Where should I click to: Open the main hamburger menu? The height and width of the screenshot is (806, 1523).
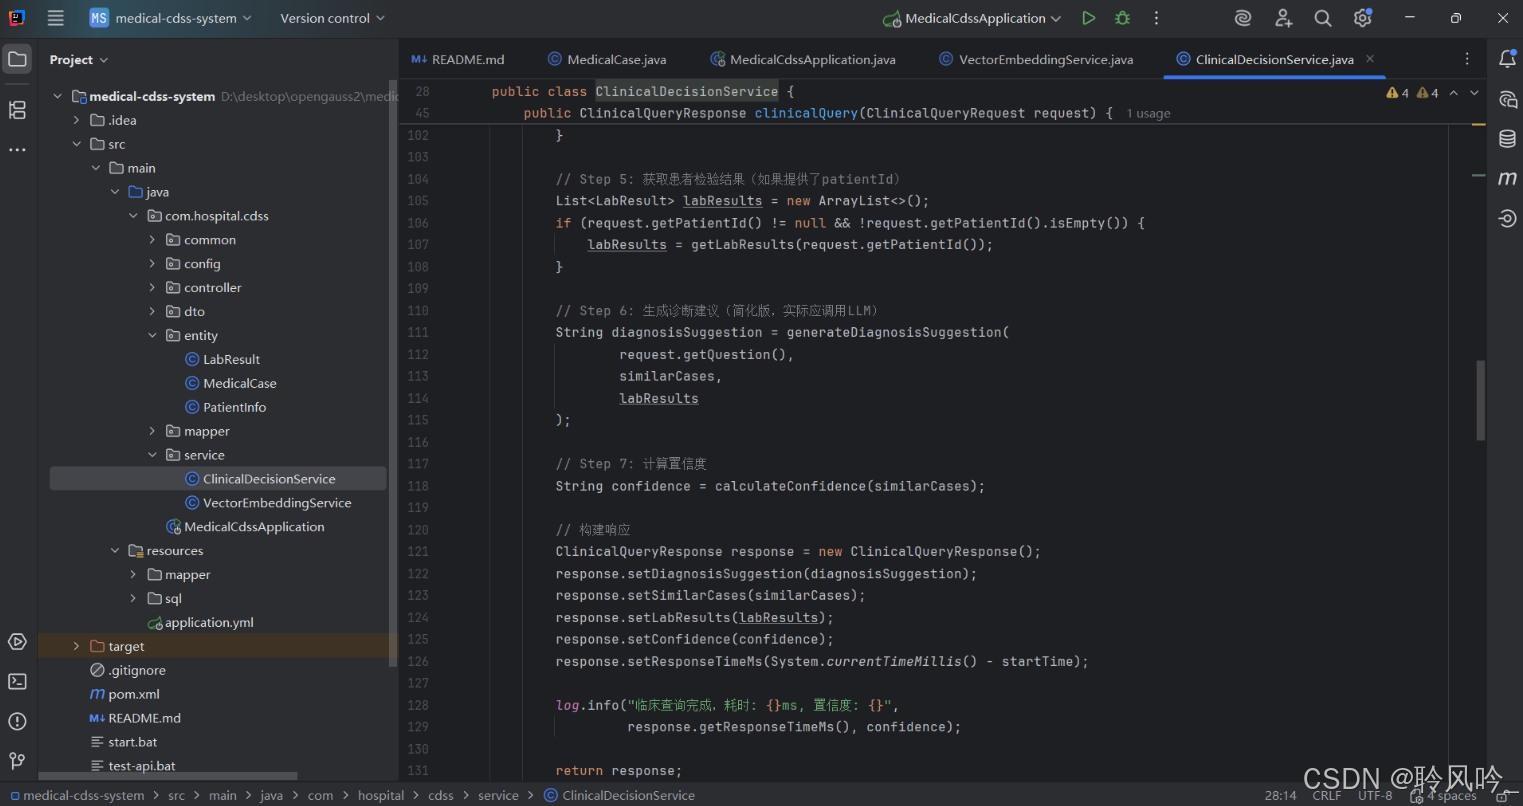pos(56,18)
